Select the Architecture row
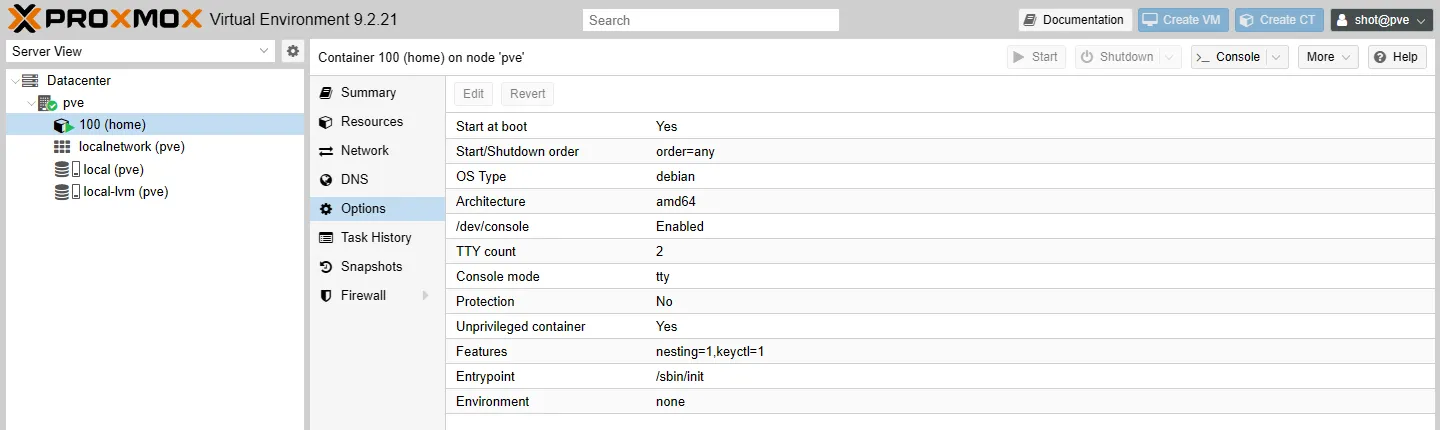Image resolution: width=1440 pixels, height=430 pixels. click(940, 202)
